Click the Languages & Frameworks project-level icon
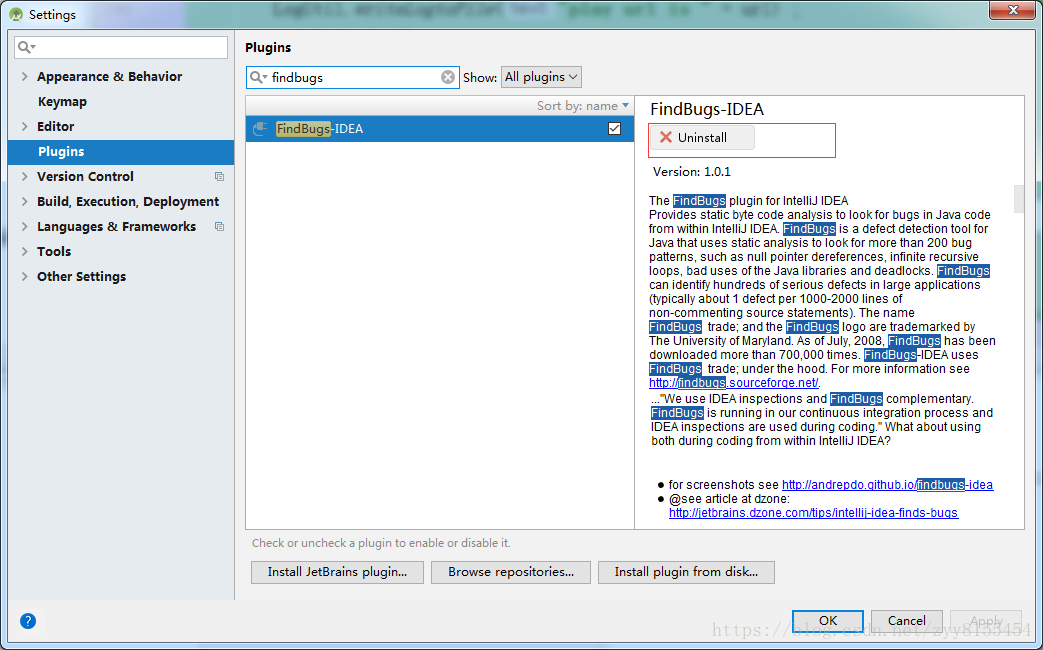The image size is (1043, 650). pyautogui.click(x=220, y=226)
